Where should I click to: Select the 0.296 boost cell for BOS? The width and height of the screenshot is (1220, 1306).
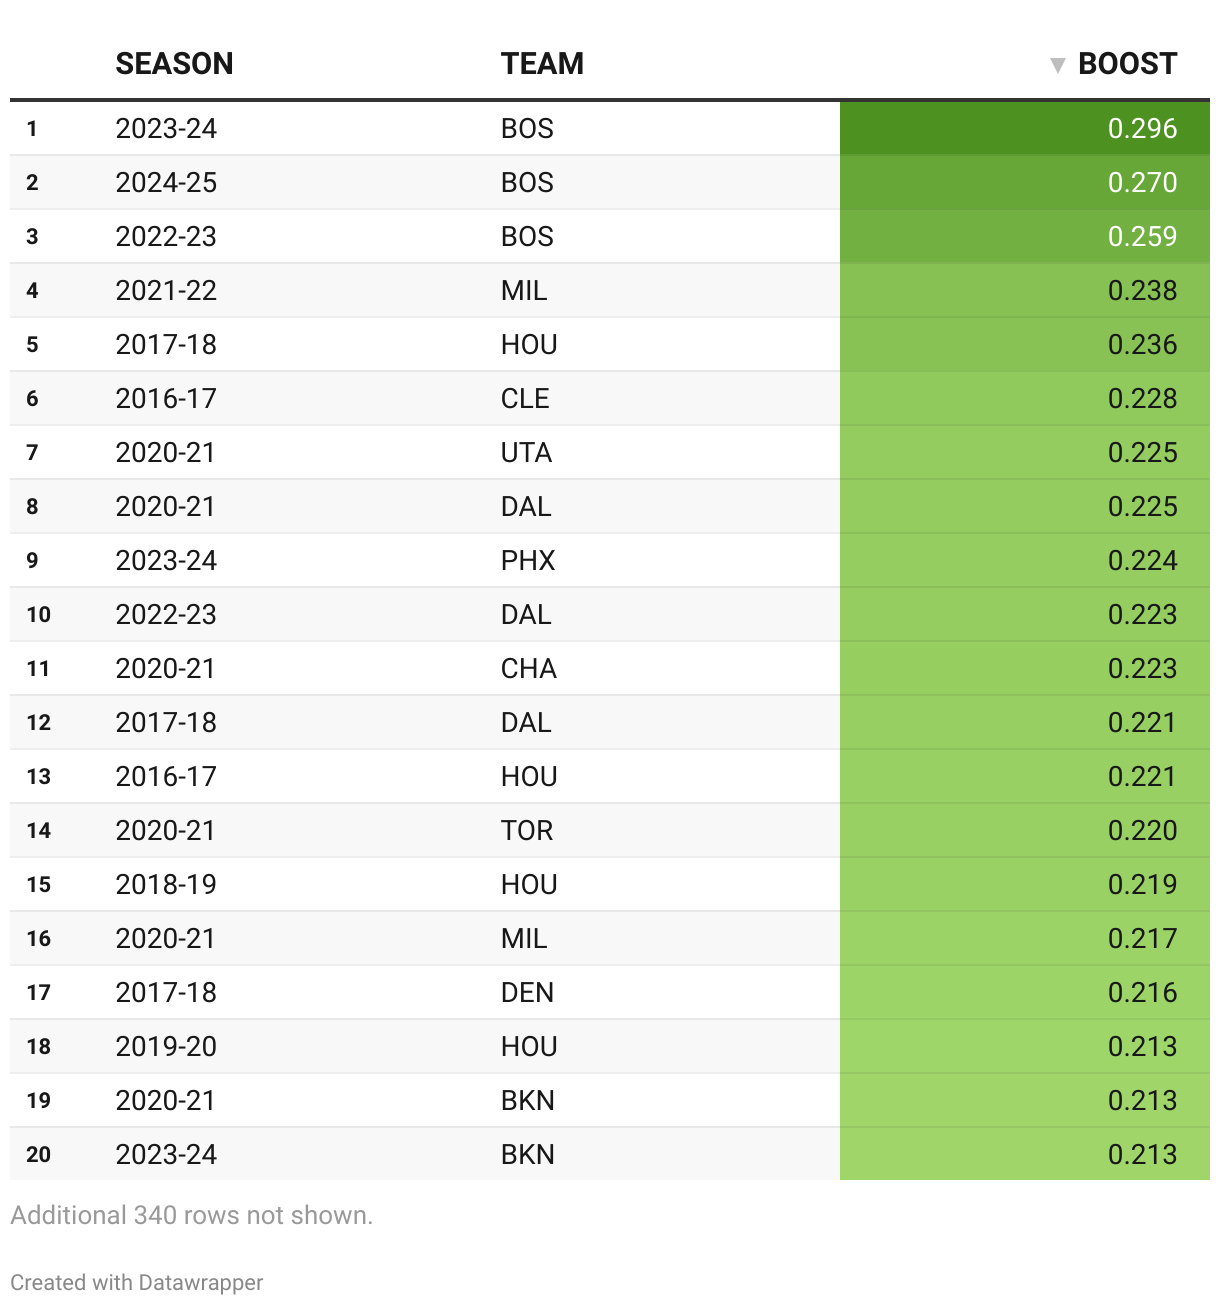[x=1025, y=128]
